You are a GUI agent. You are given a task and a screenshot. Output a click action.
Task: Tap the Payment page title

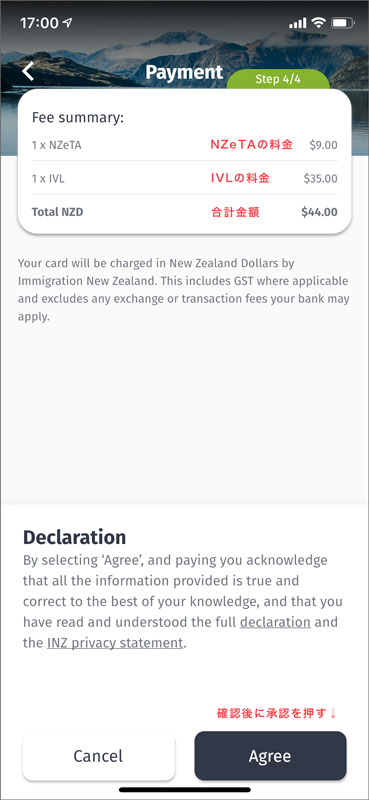tap(184, 72)
